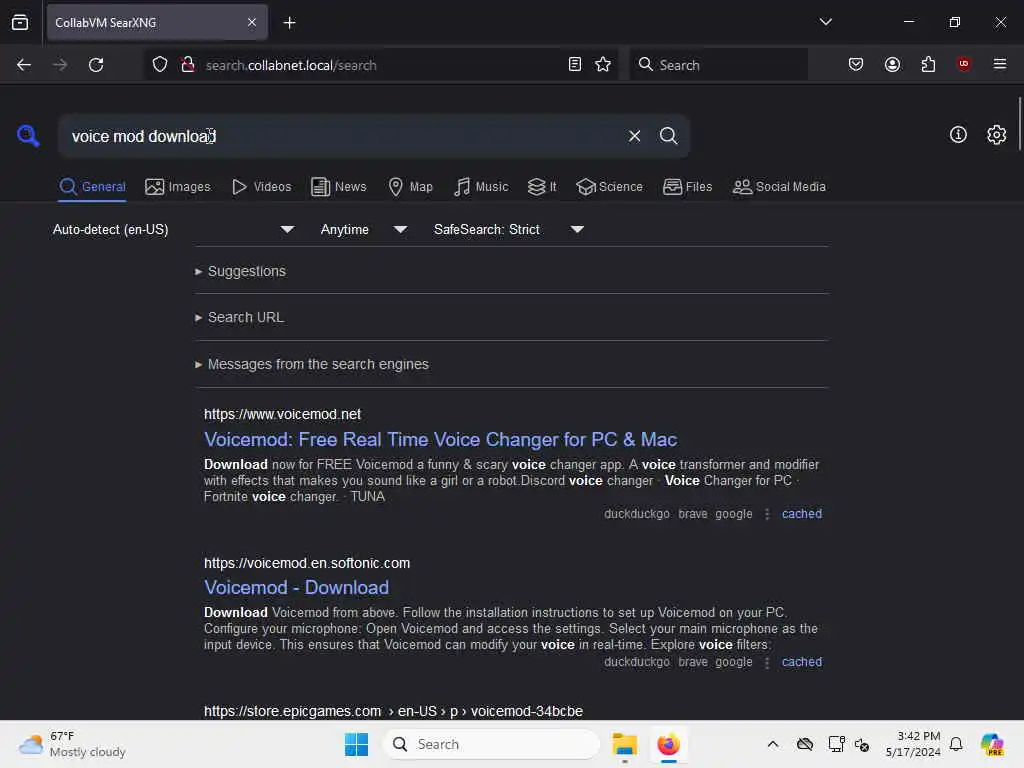The height and width of the screenshot is (768, 1024).
Task: Open cached link for softonic result
Action: pos(801,662)
